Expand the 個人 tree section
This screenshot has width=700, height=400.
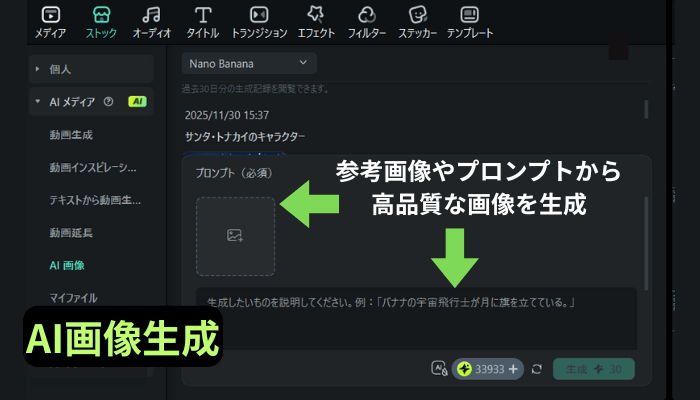coord(38,69)
